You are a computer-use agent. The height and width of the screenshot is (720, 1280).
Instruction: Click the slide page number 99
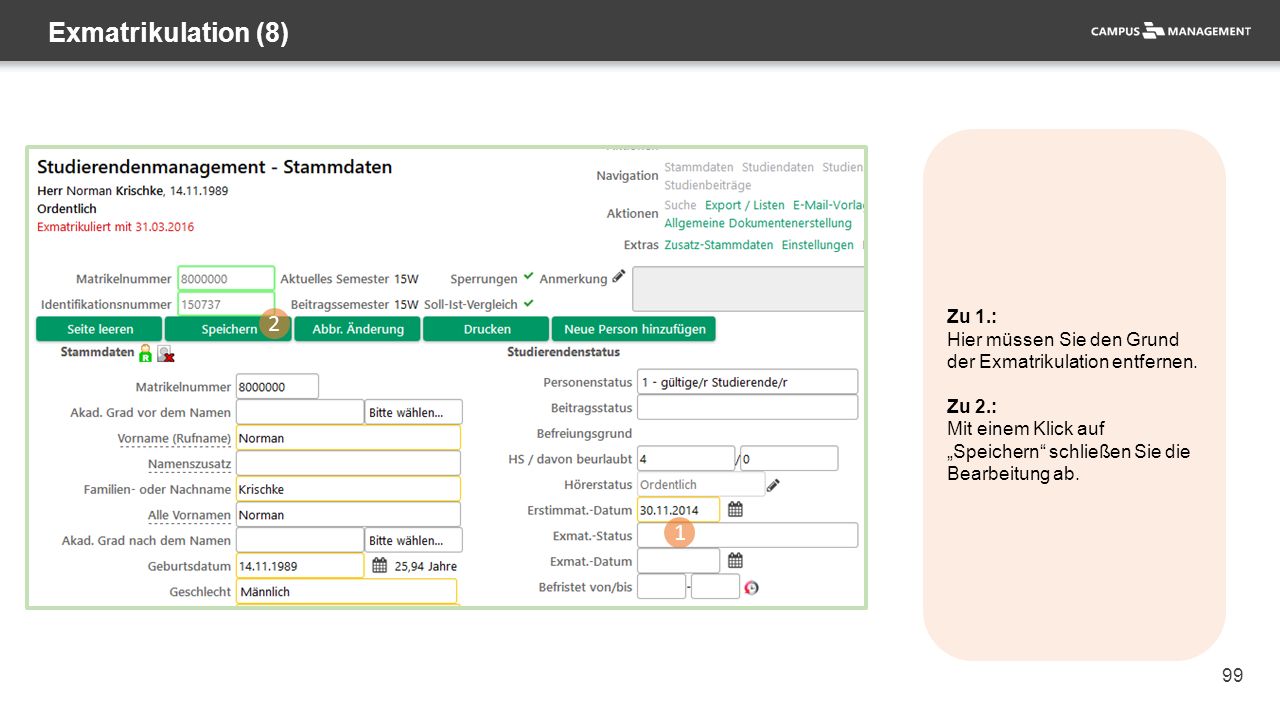(x=1233, y=675)
